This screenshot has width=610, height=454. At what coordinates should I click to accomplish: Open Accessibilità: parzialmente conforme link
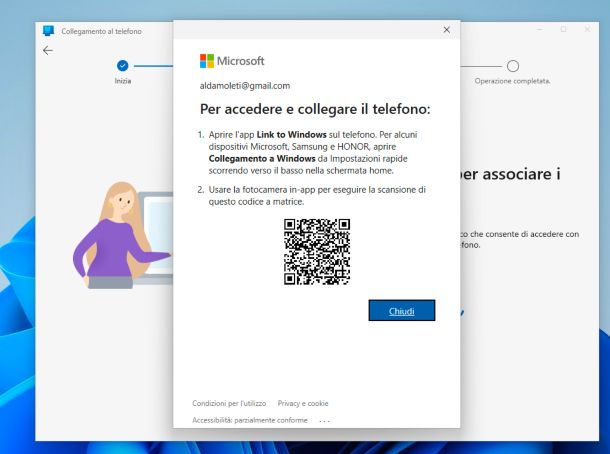click(x=250, y=420)
